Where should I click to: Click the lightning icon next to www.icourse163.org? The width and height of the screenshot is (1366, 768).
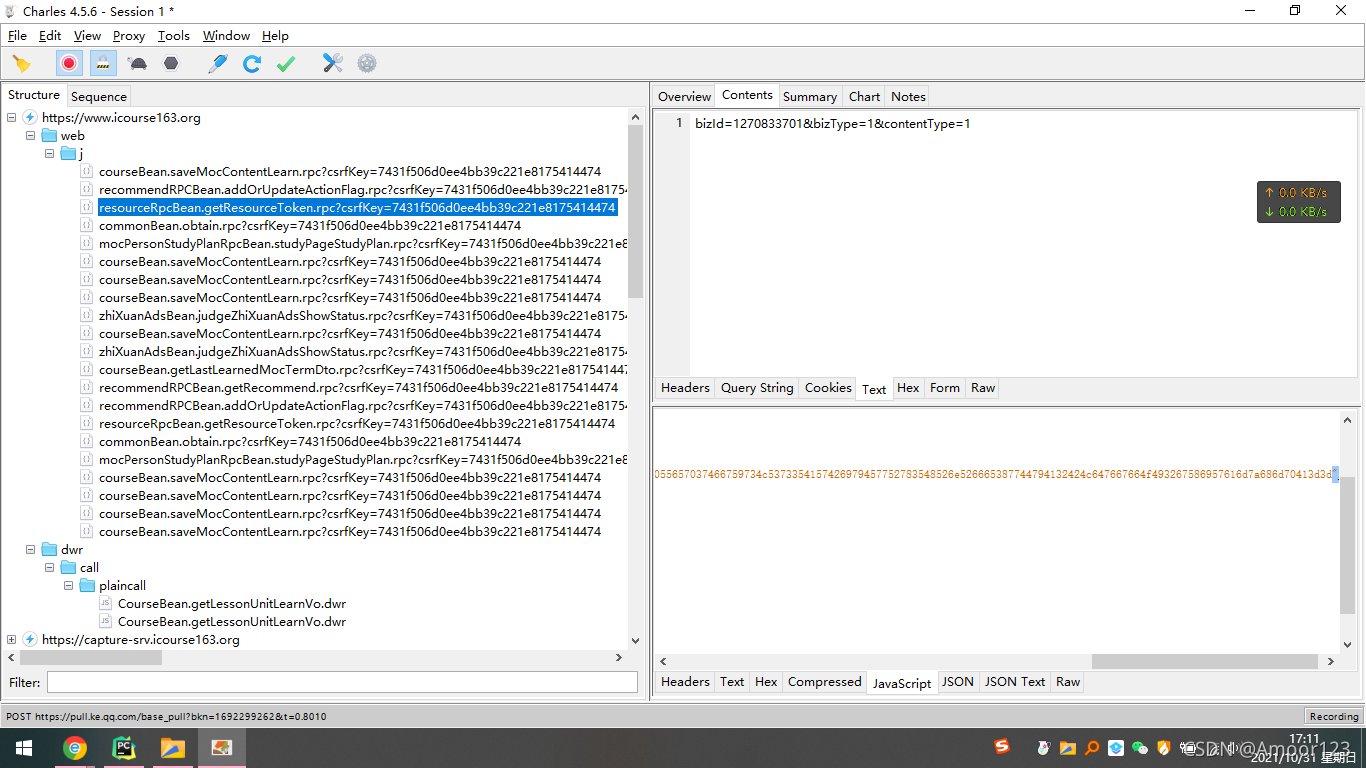tap(30, 118)
